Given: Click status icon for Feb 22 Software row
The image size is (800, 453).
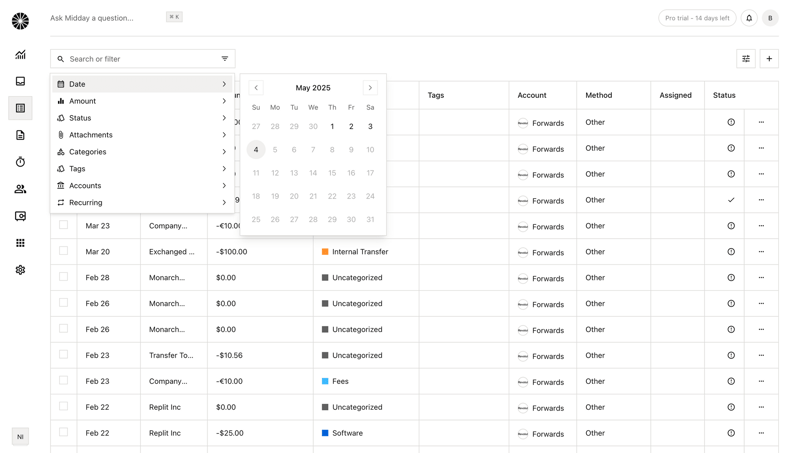Looking at the screenshot, I should (x=731, y=433).
